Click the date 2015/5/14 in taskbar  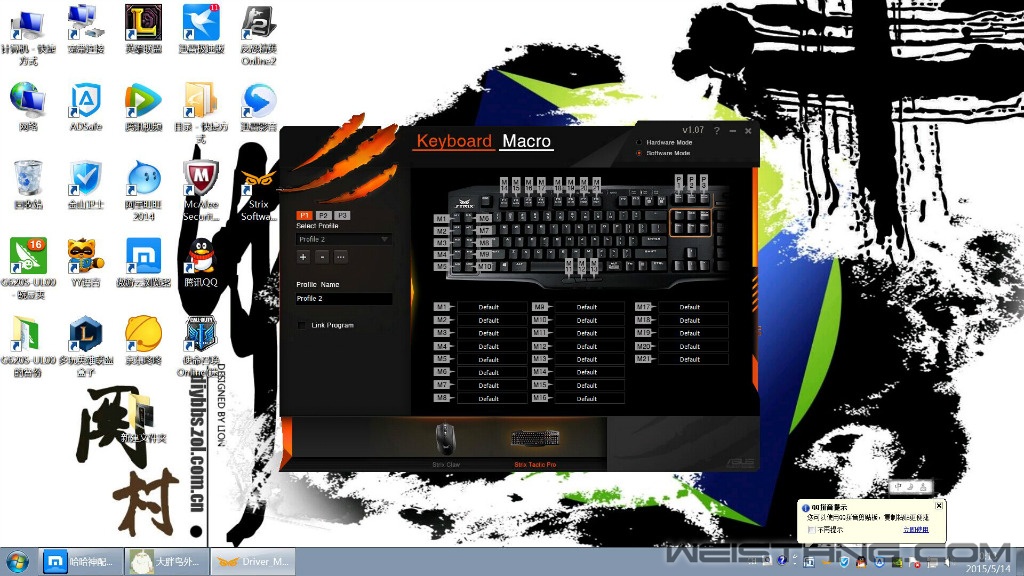tap(987, 569)
